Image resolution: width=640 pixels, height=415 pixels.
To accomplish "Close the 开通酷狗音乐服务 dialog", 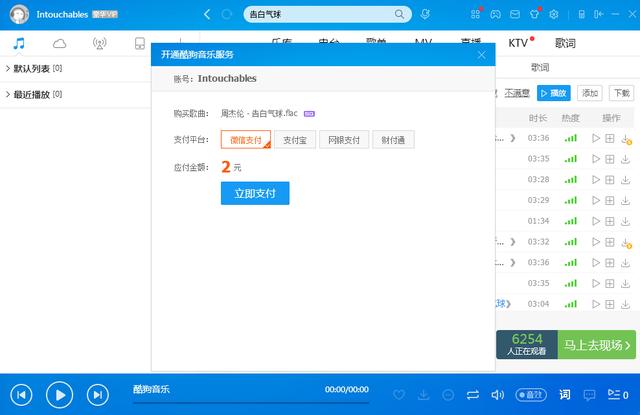I will pos(482,55).
